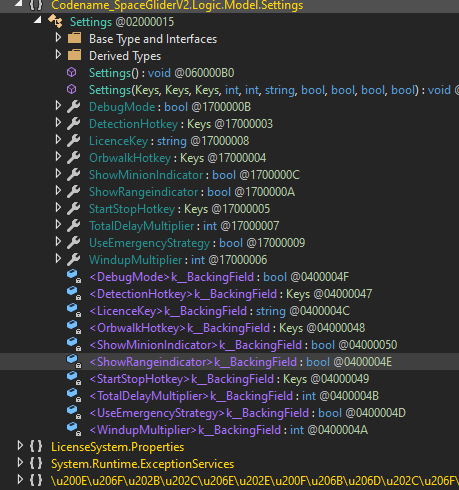The image size is (459, 490).
Task: Click the Base Type and Interfaces folder icon
Action: click(x=74, y=38)
